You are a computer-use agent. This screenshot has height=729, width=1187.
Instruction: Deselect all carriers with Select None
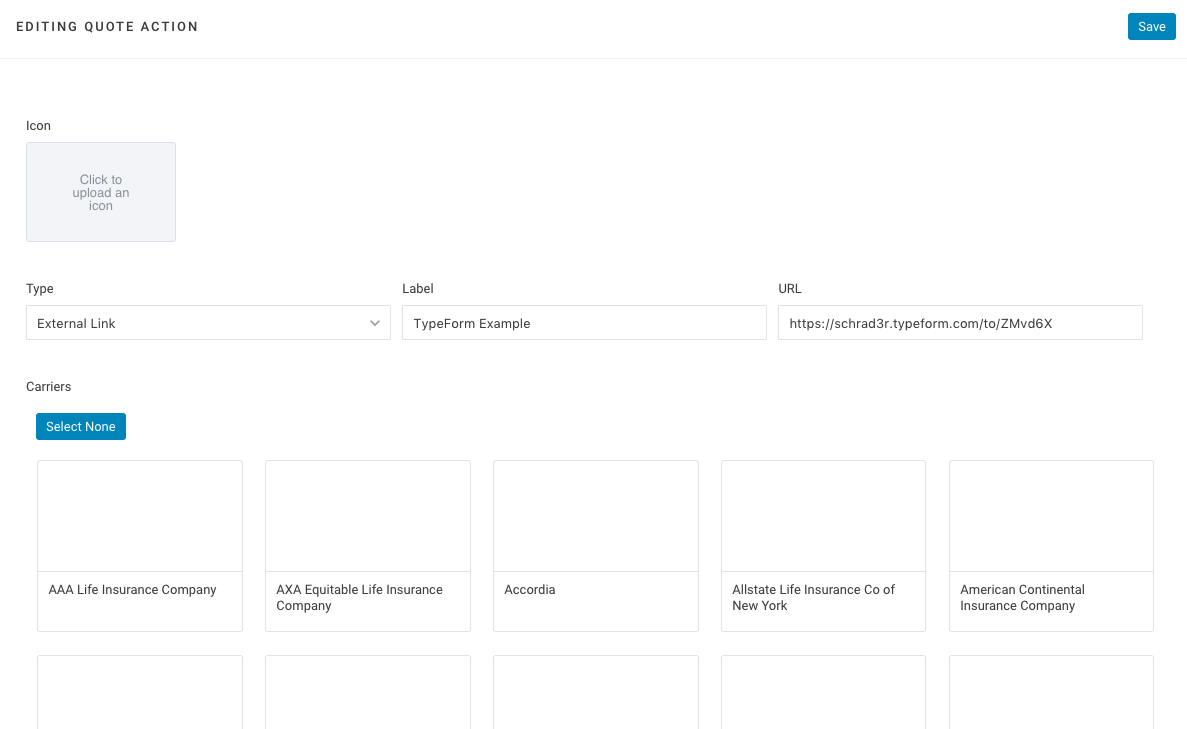click(81, 427)
